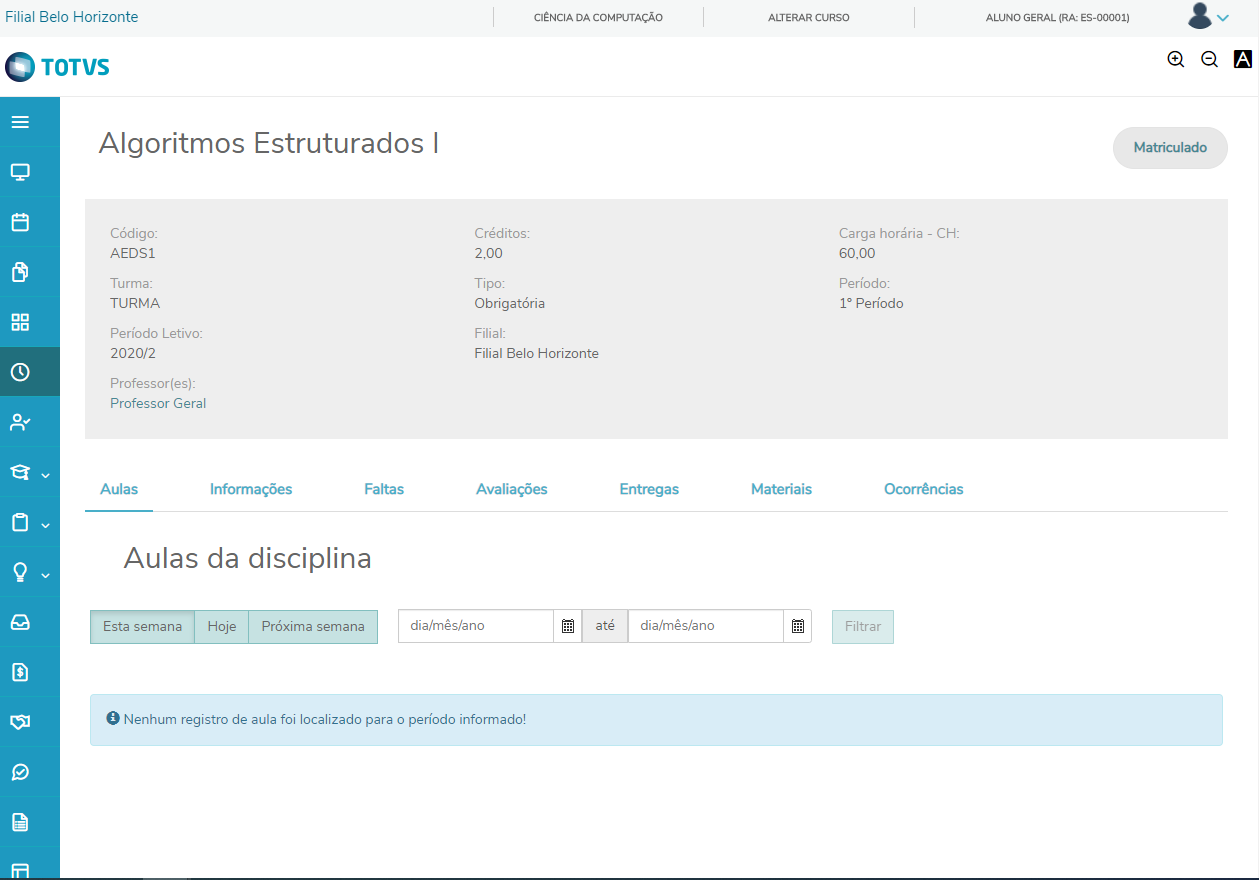Click ALUNO GERAL (RA: ES-00001) label
This screenshot has width=1259, height=880.
coord(1057,18)
